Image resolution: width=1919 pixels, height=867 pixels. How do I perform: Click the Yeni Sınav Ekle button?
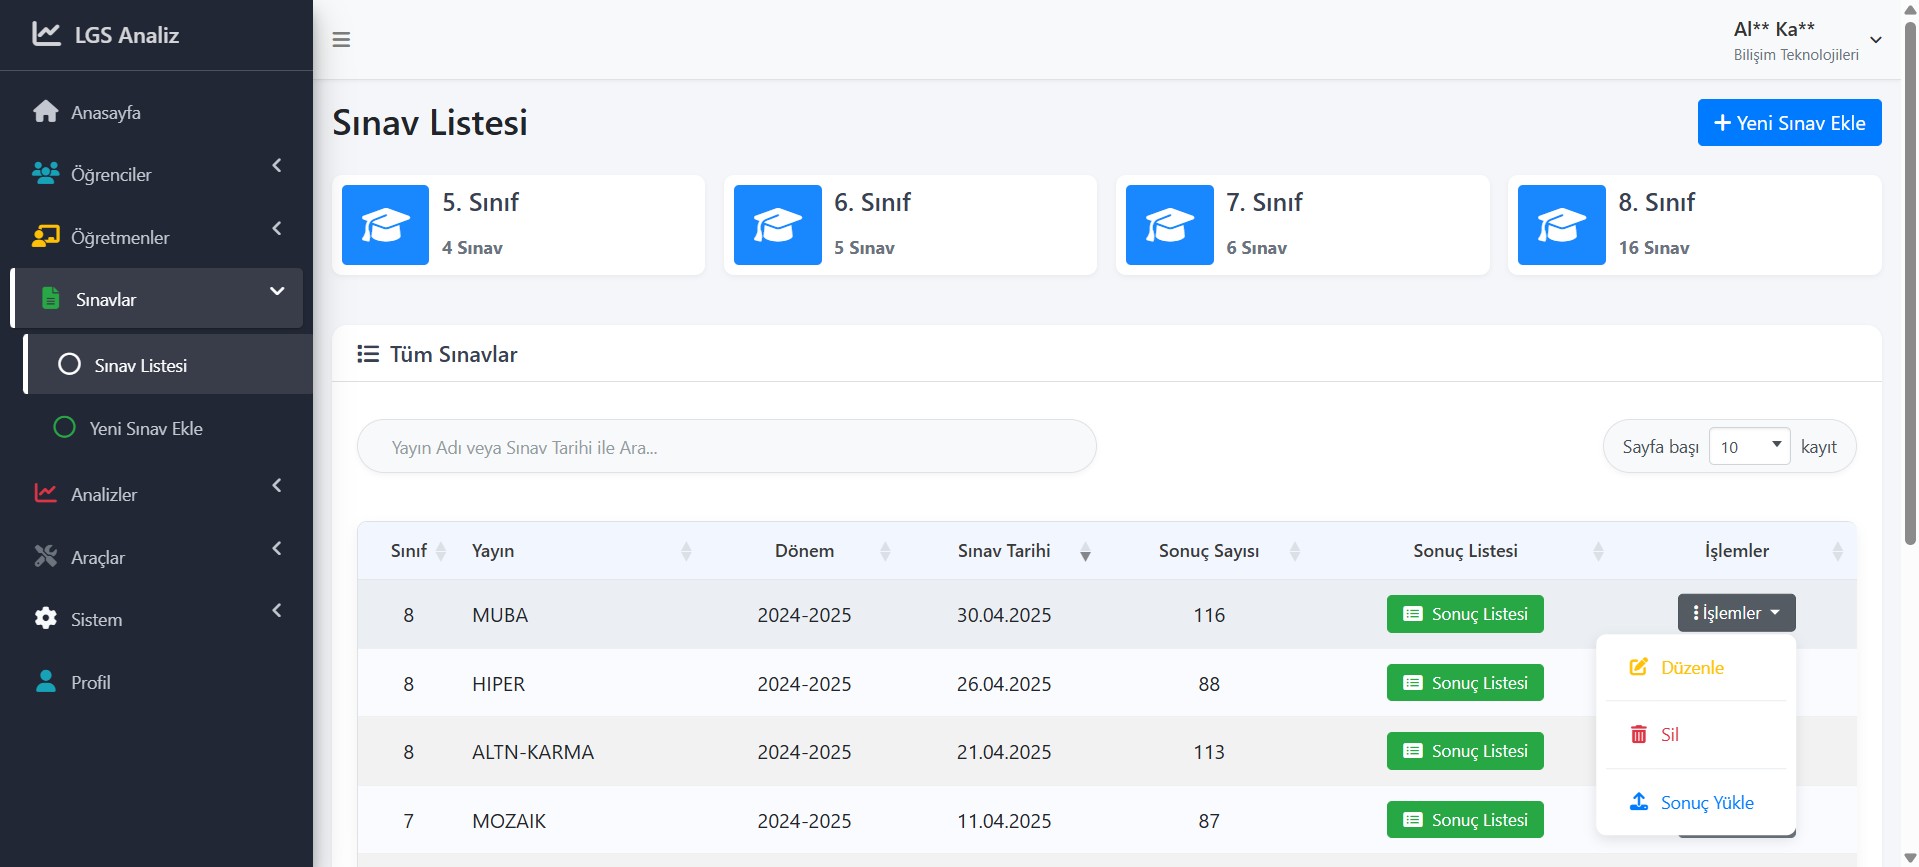(x=1789, y=123)
